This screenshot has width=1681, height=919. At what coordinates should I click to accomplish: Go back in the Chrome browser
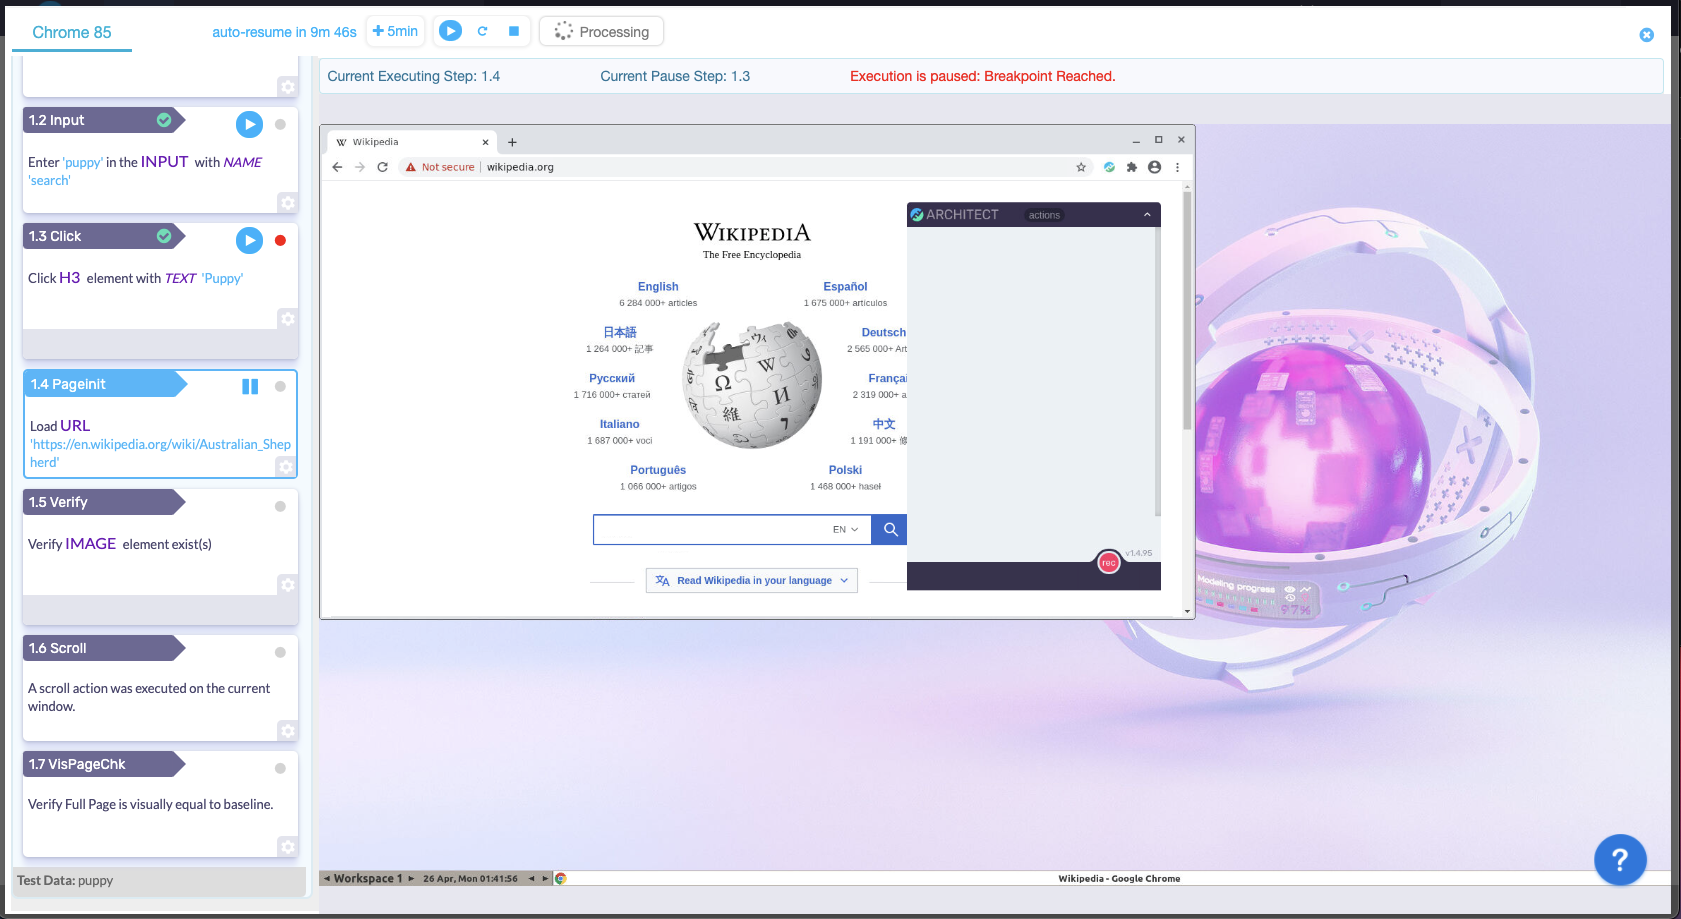pyautogui.click(x=337, y=167)
